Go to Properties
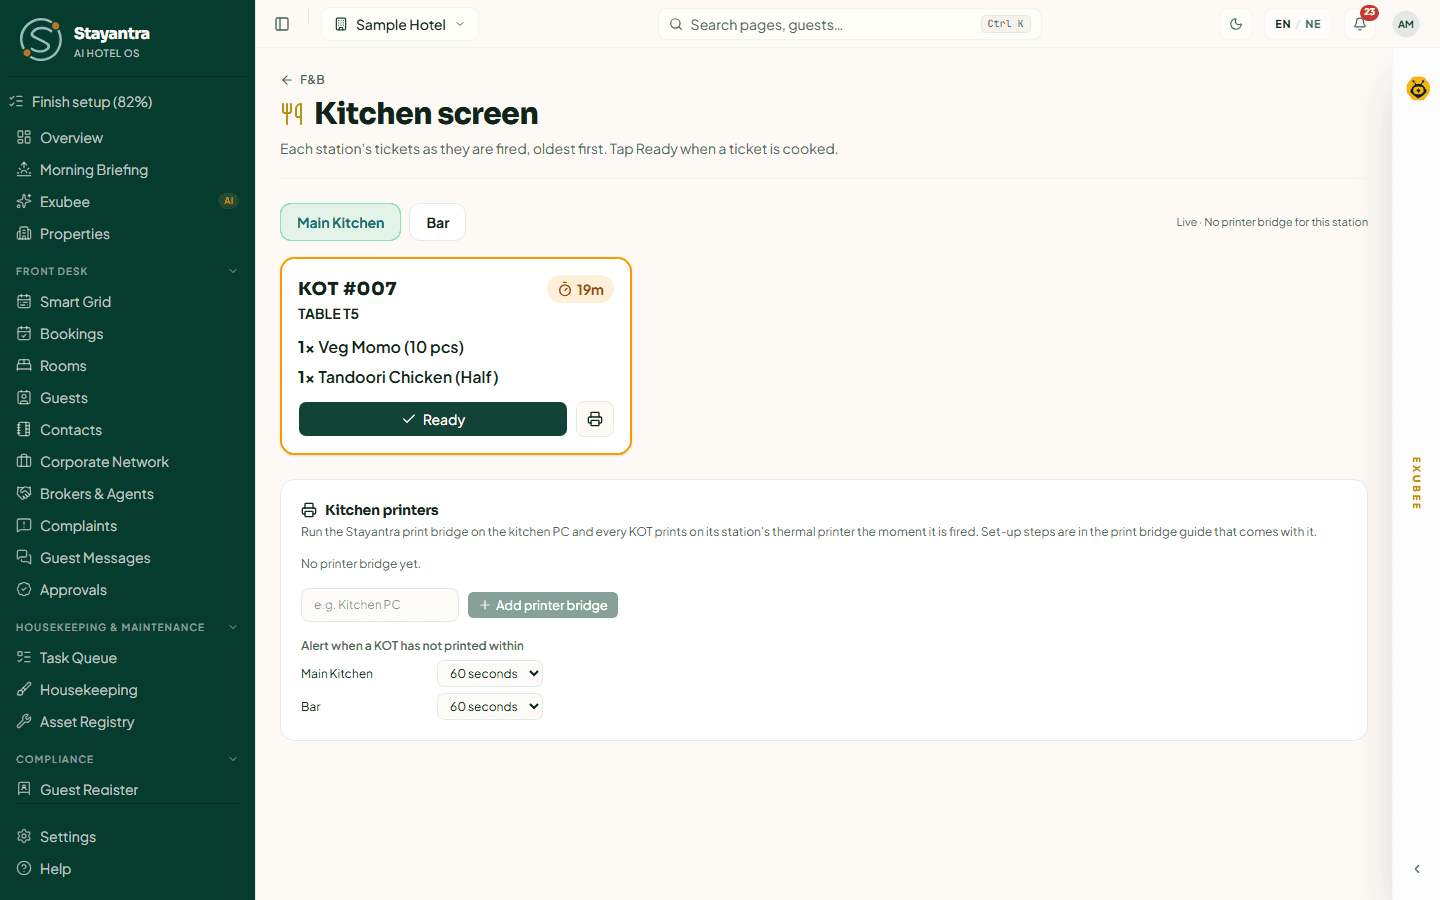 point(127,234)
